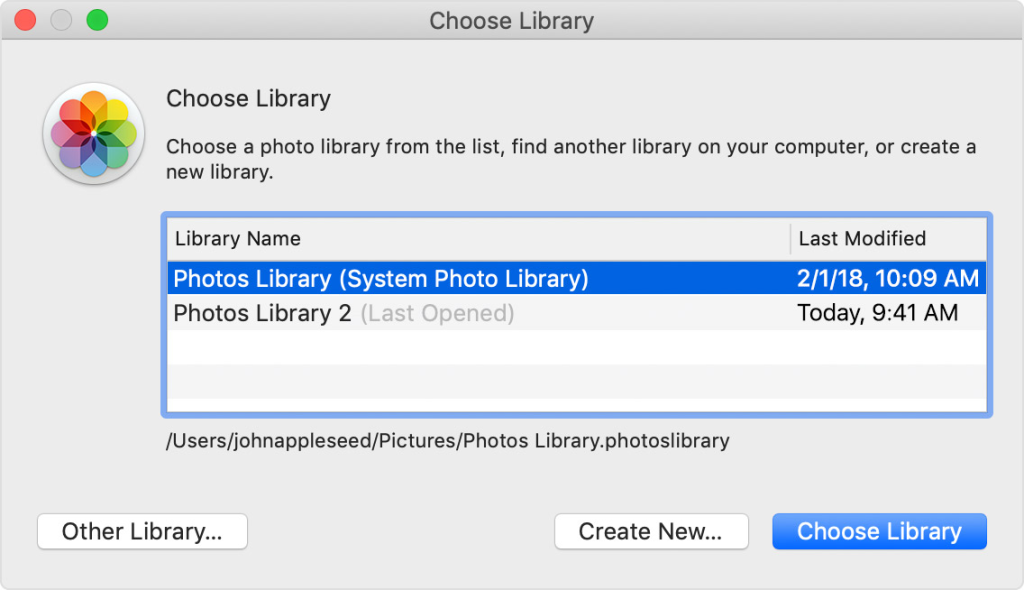Sort by the Last Modified column header
This screenshot has width=1024, height=590.
tap(862, 239)
